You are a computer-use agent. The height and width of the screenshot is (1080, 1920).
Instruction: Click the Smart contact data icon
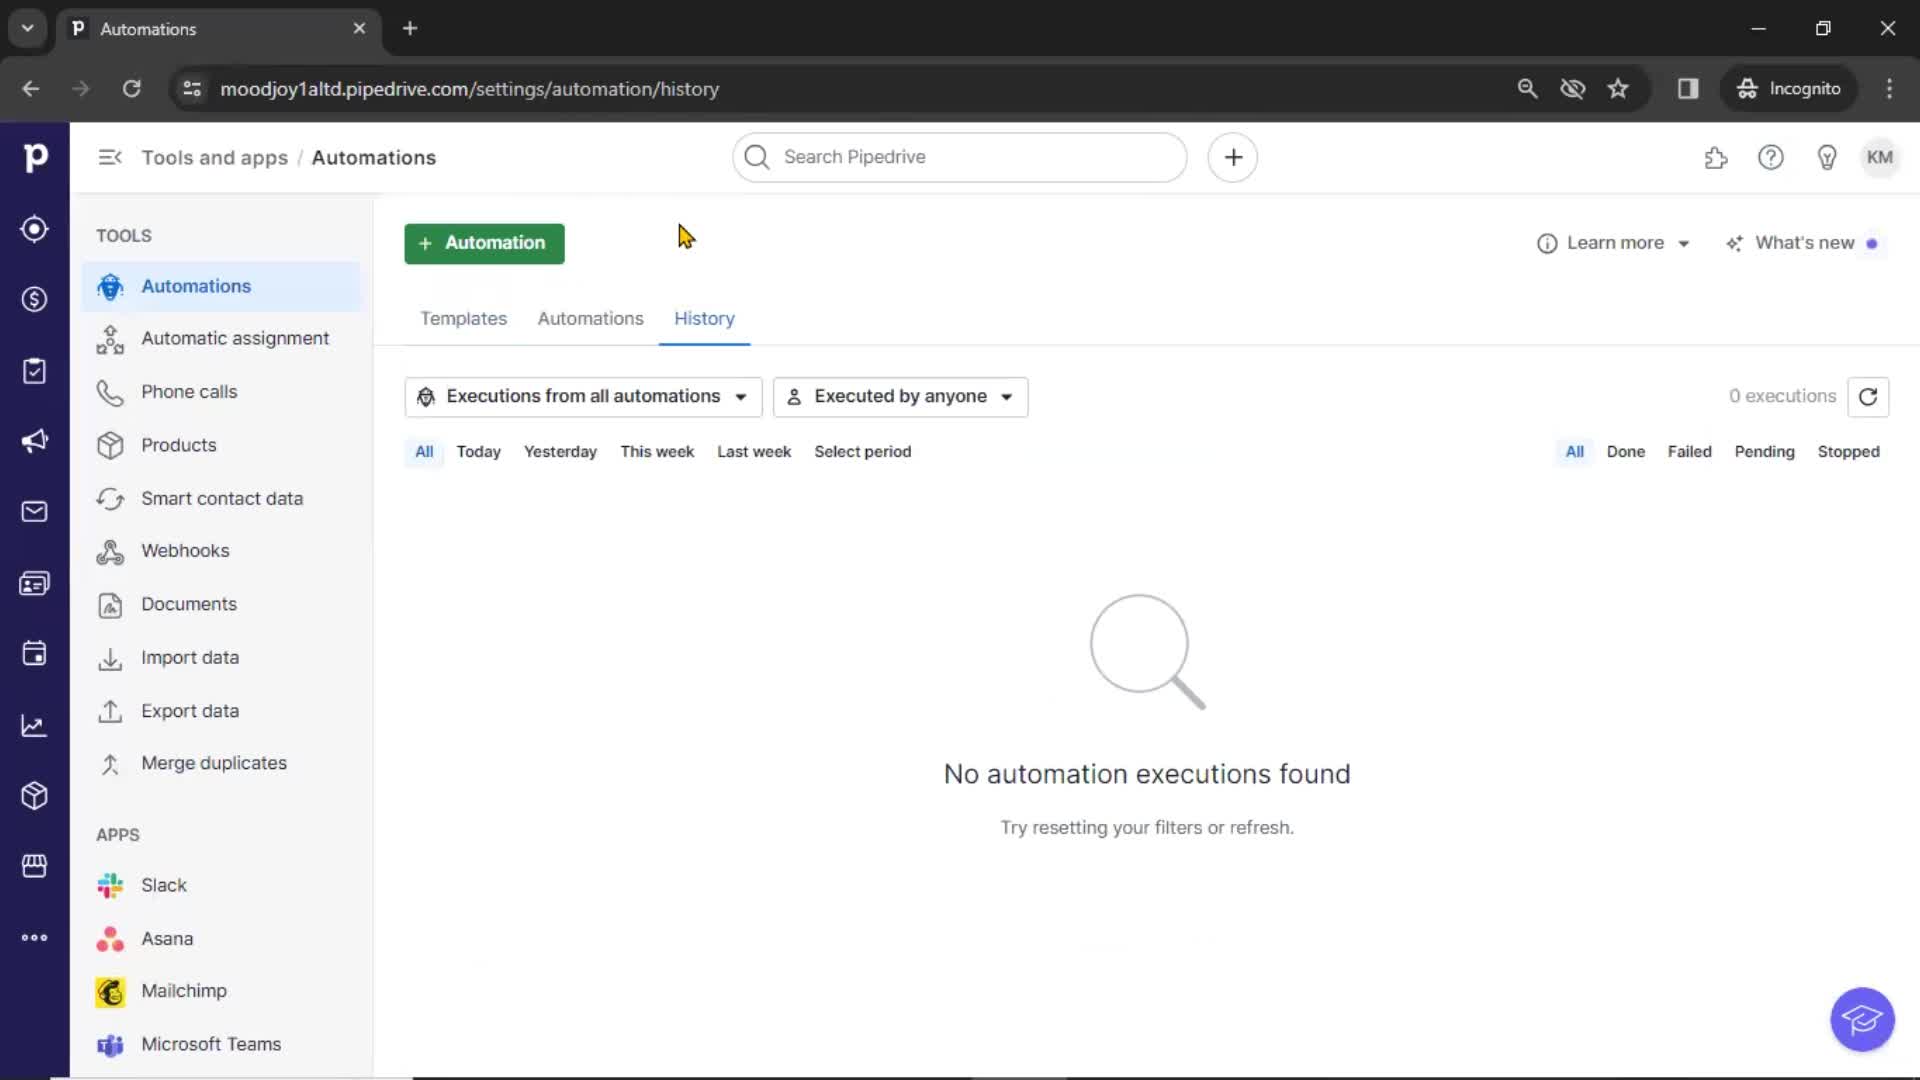111,497
